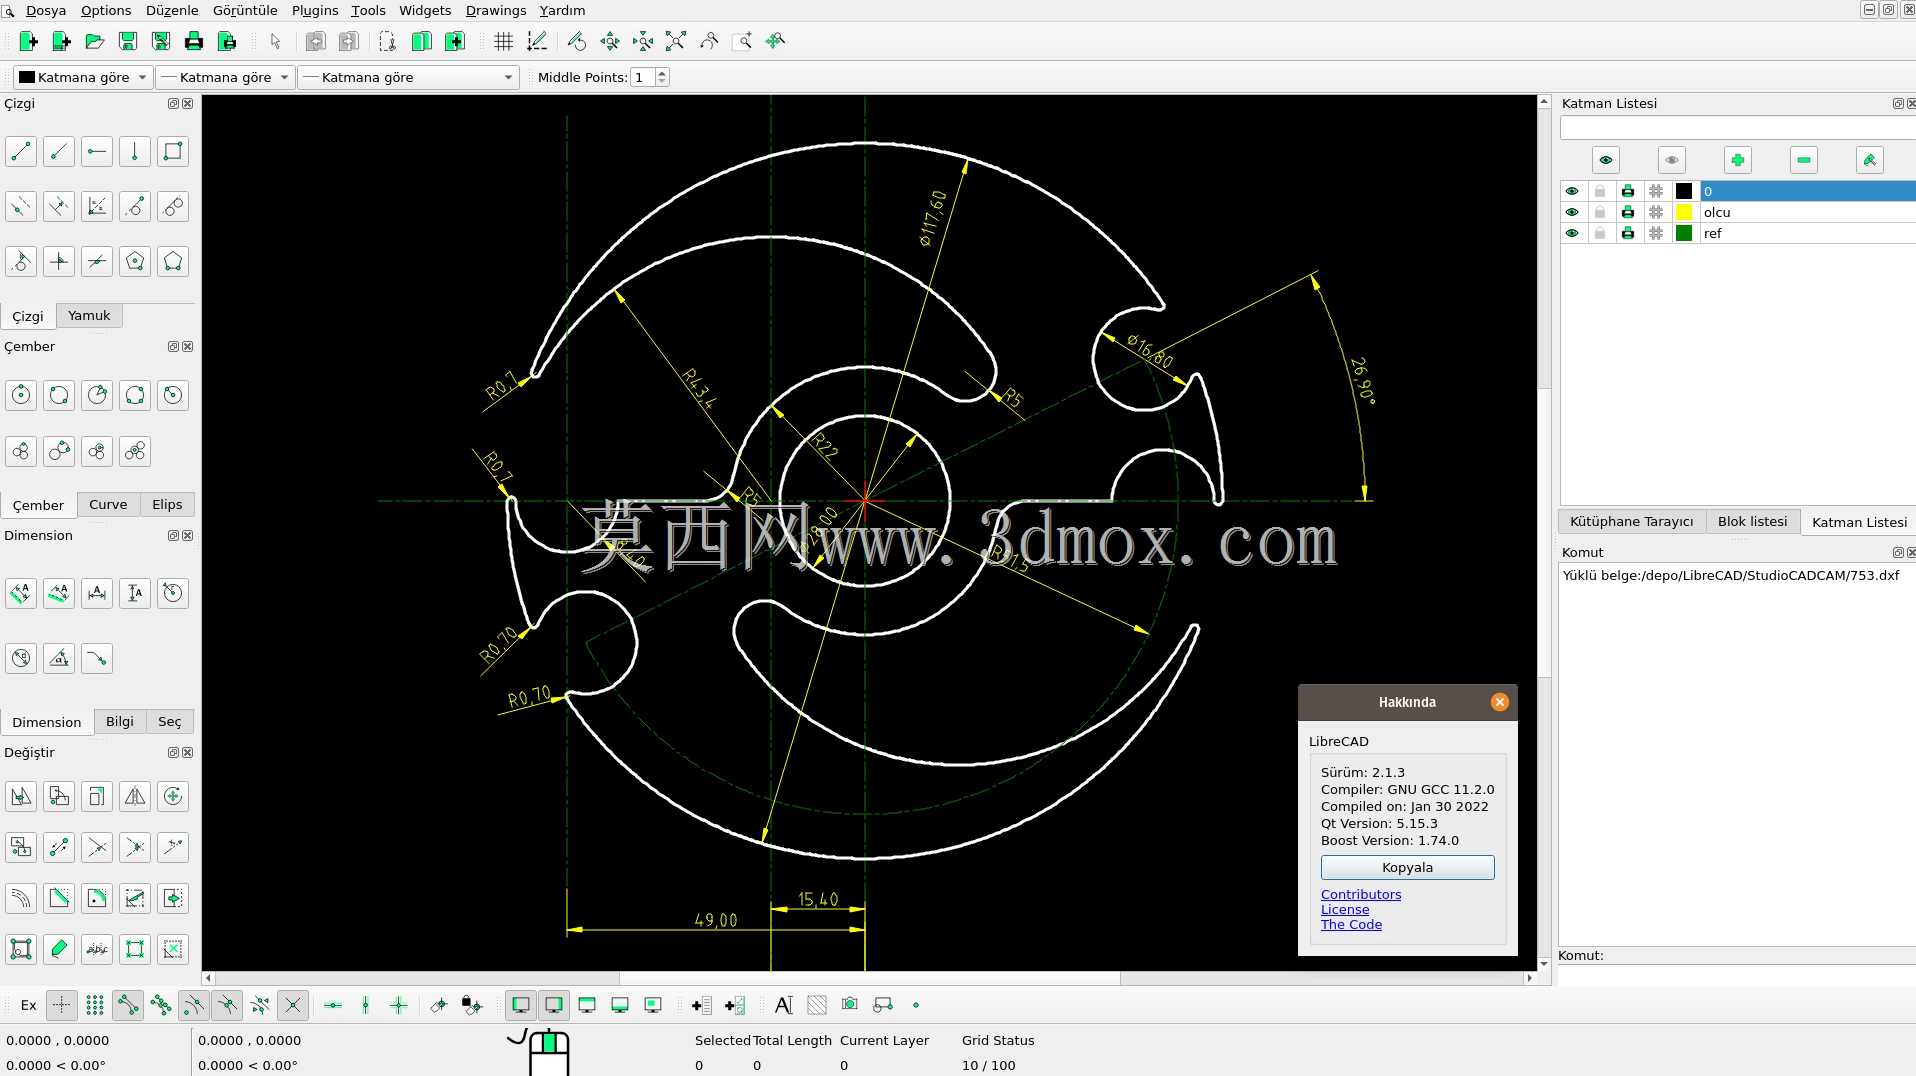Open the Düzenle menu
Image resolution: width=1916 pixels, height=1076 pixels.
[x=172, y=10]
